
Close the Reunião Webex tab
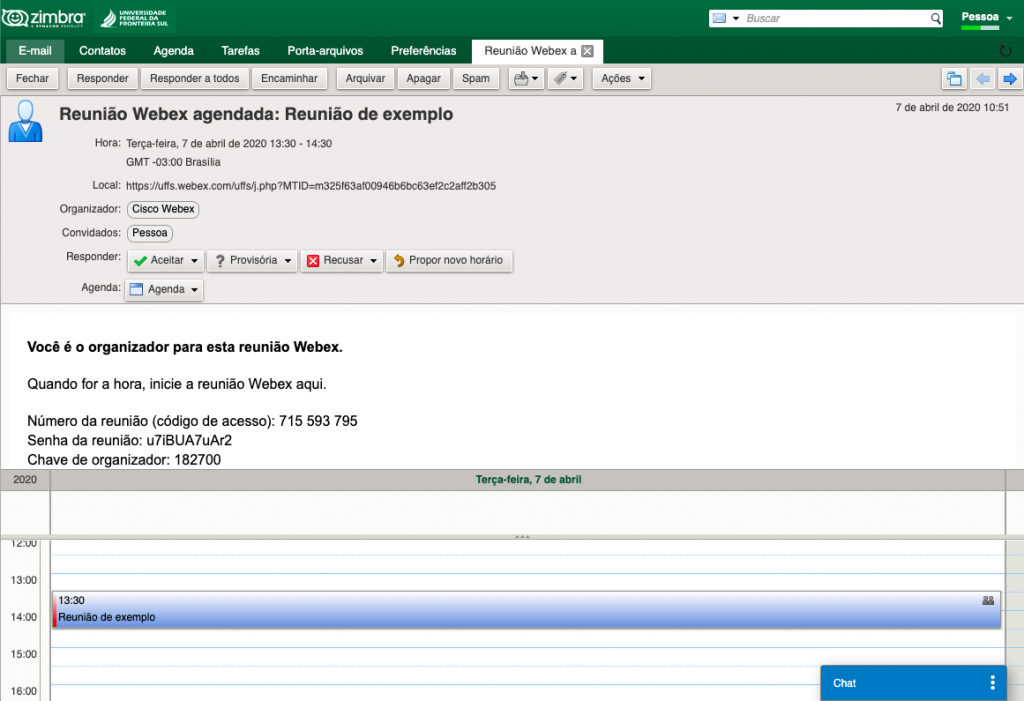coord(588,51)
